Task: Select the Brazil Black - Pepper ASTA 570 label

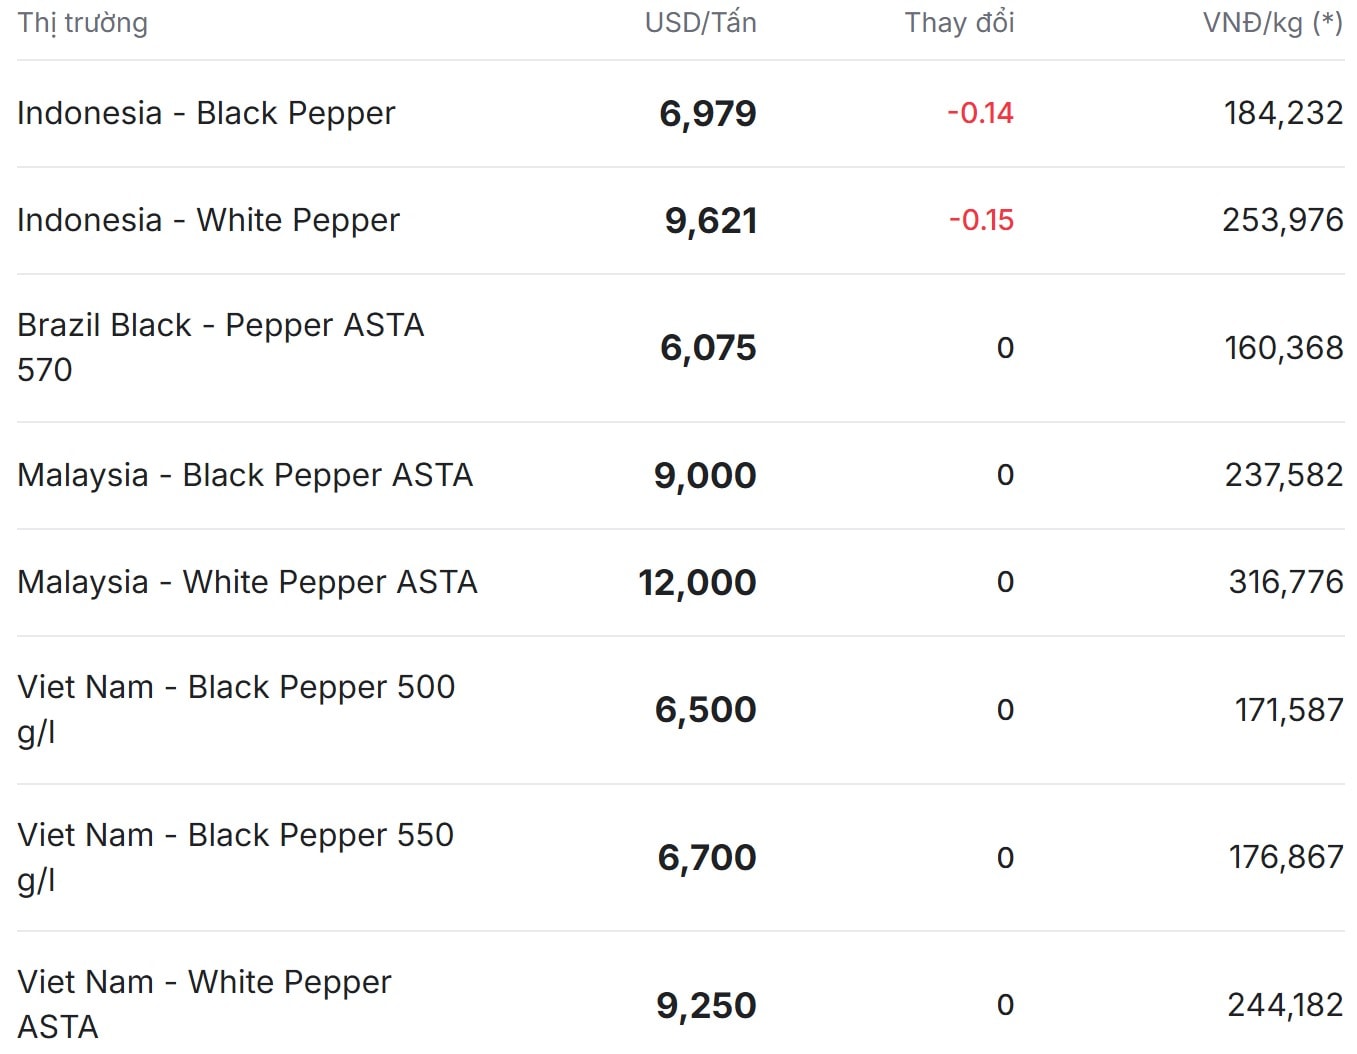Action: 220,346
